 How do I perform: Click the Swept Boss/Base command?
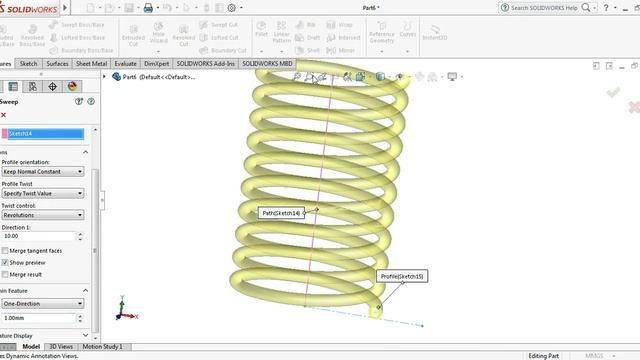[77, 25]
